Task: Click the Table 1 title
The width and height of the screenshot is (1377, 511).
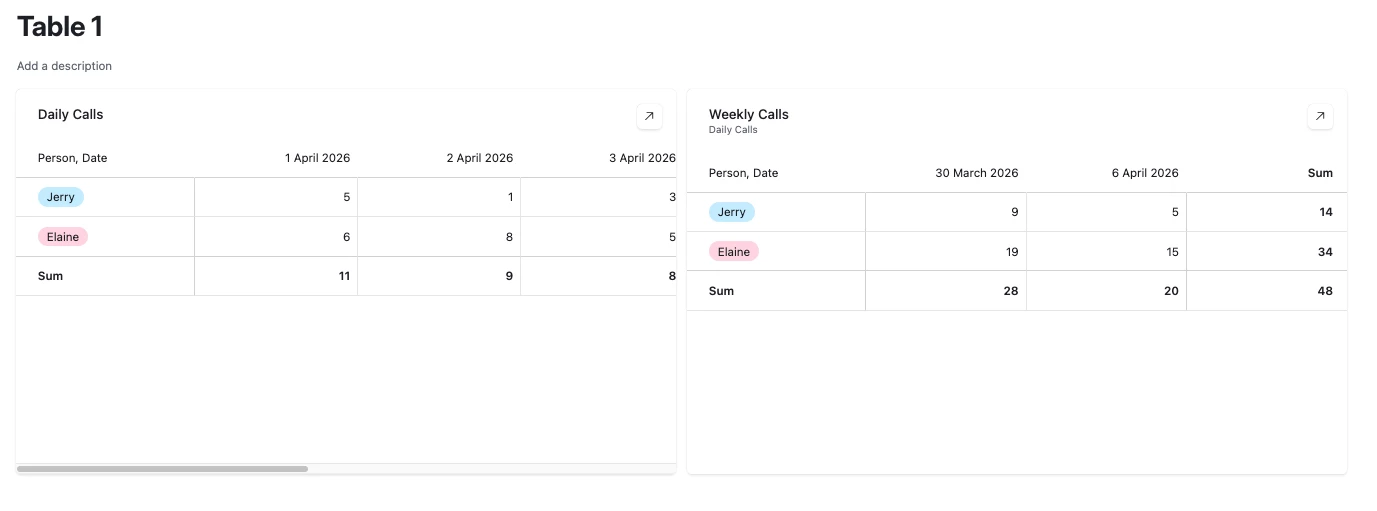Action: [x=60, y=27]
